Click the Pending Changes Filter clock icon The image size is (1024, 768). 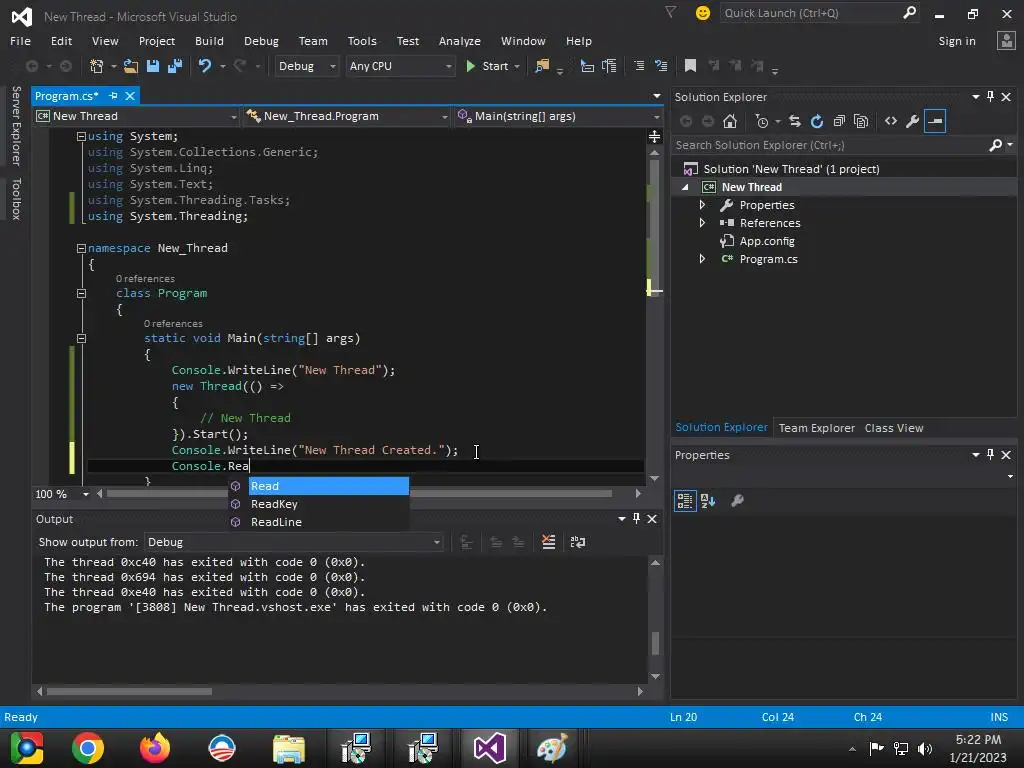pos(761,121)
